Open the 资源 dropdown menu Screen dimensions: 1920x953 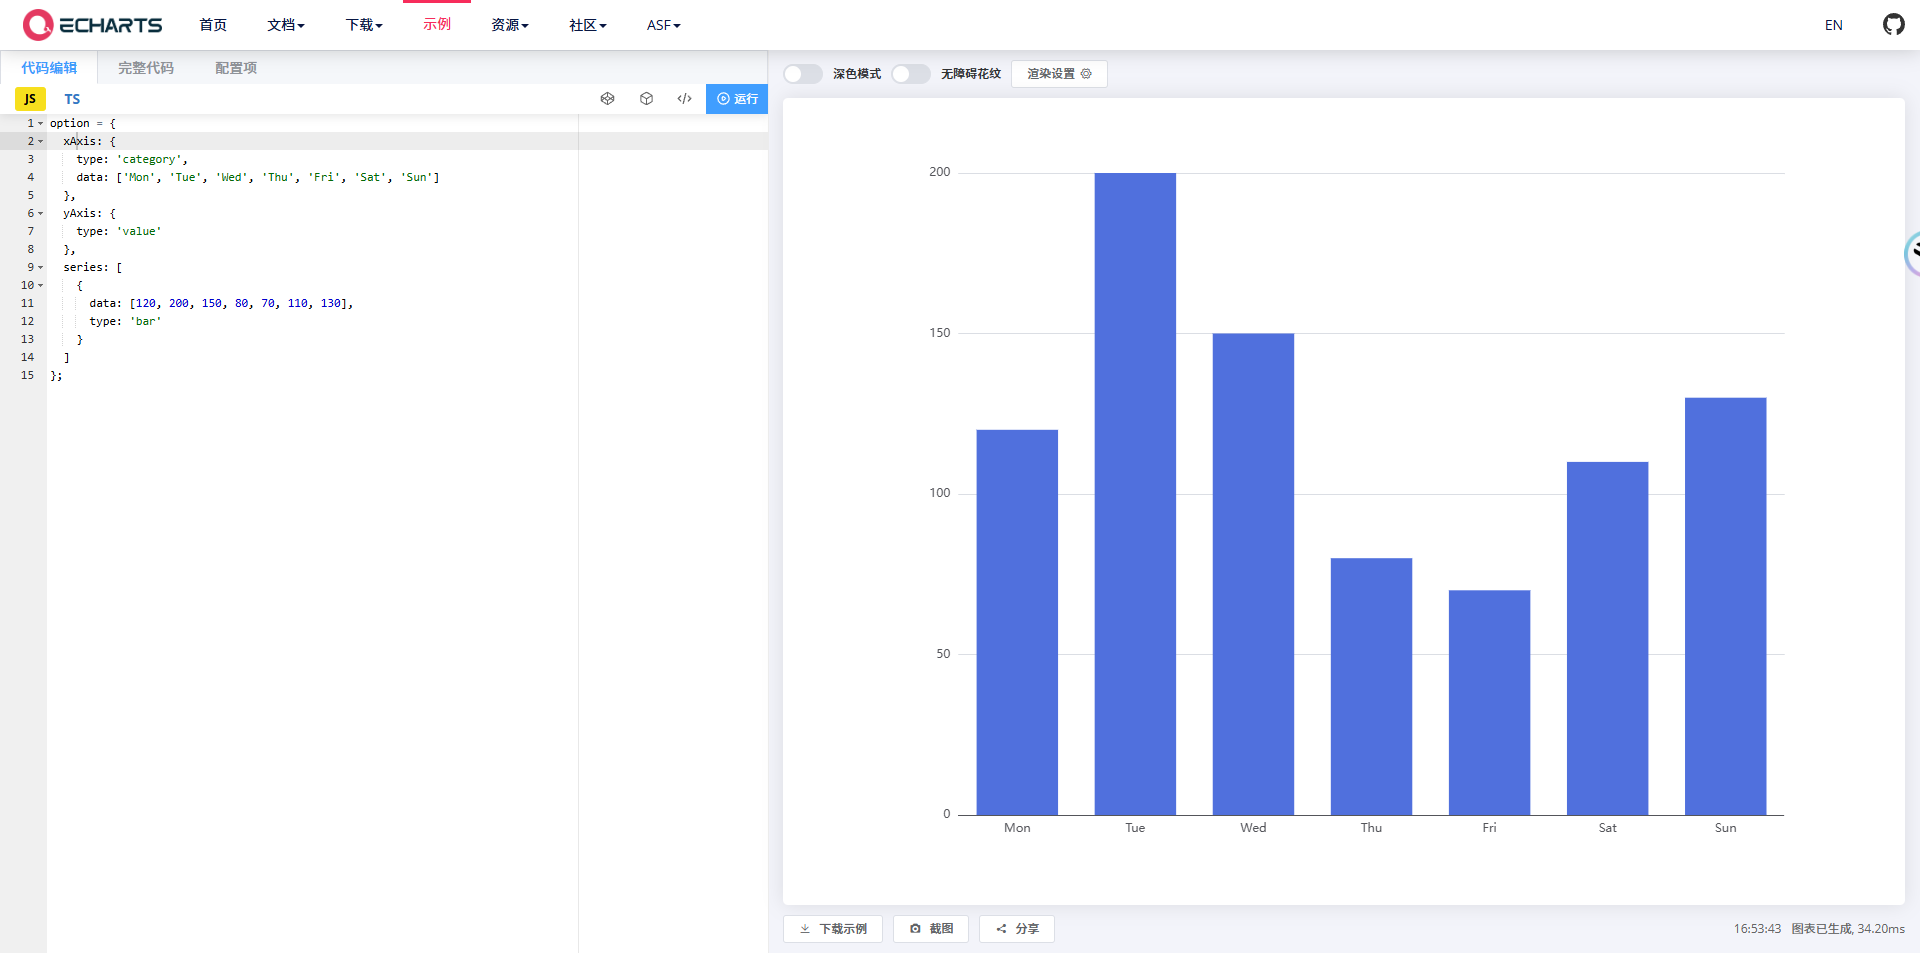pyautogui.click(x=510, y=25)
